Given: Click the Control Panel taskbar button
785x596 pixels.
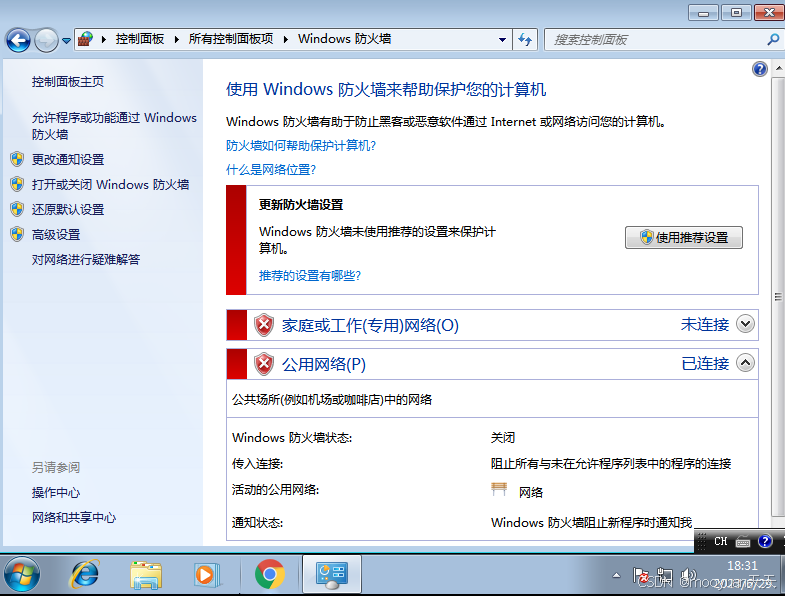Looking at the screenshot, I should pyautogui.click(x=331, y=575).
